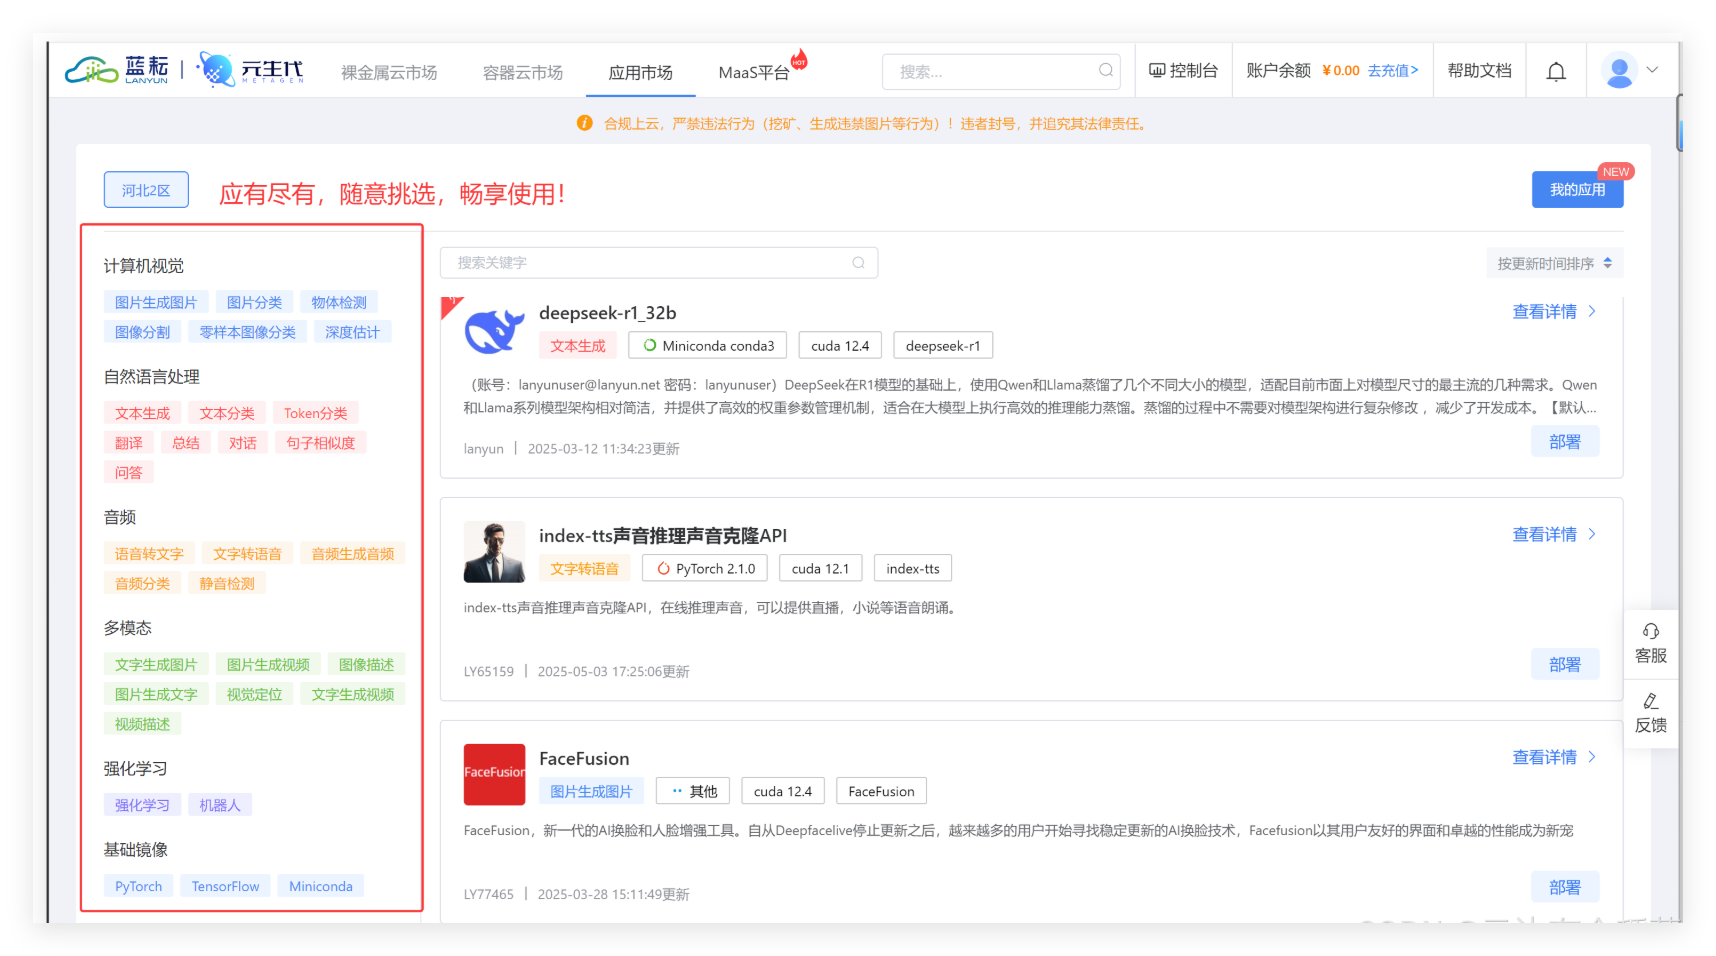The image size is (1716, 956).
Task: Open 控制台 console
Action: point(1184,70)
